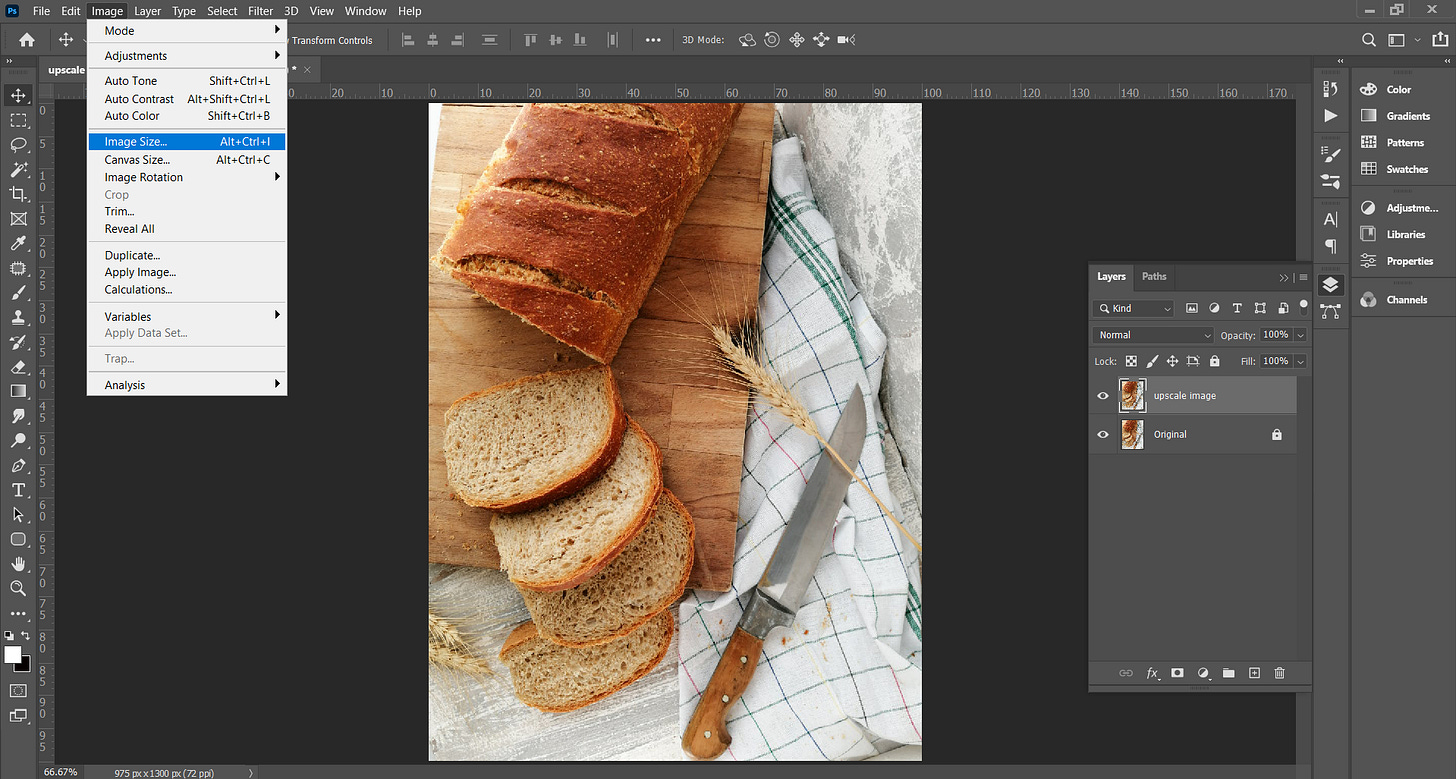Open the Swatches panel
This screenshot has height=779, width=1456.
point(1406,169)
